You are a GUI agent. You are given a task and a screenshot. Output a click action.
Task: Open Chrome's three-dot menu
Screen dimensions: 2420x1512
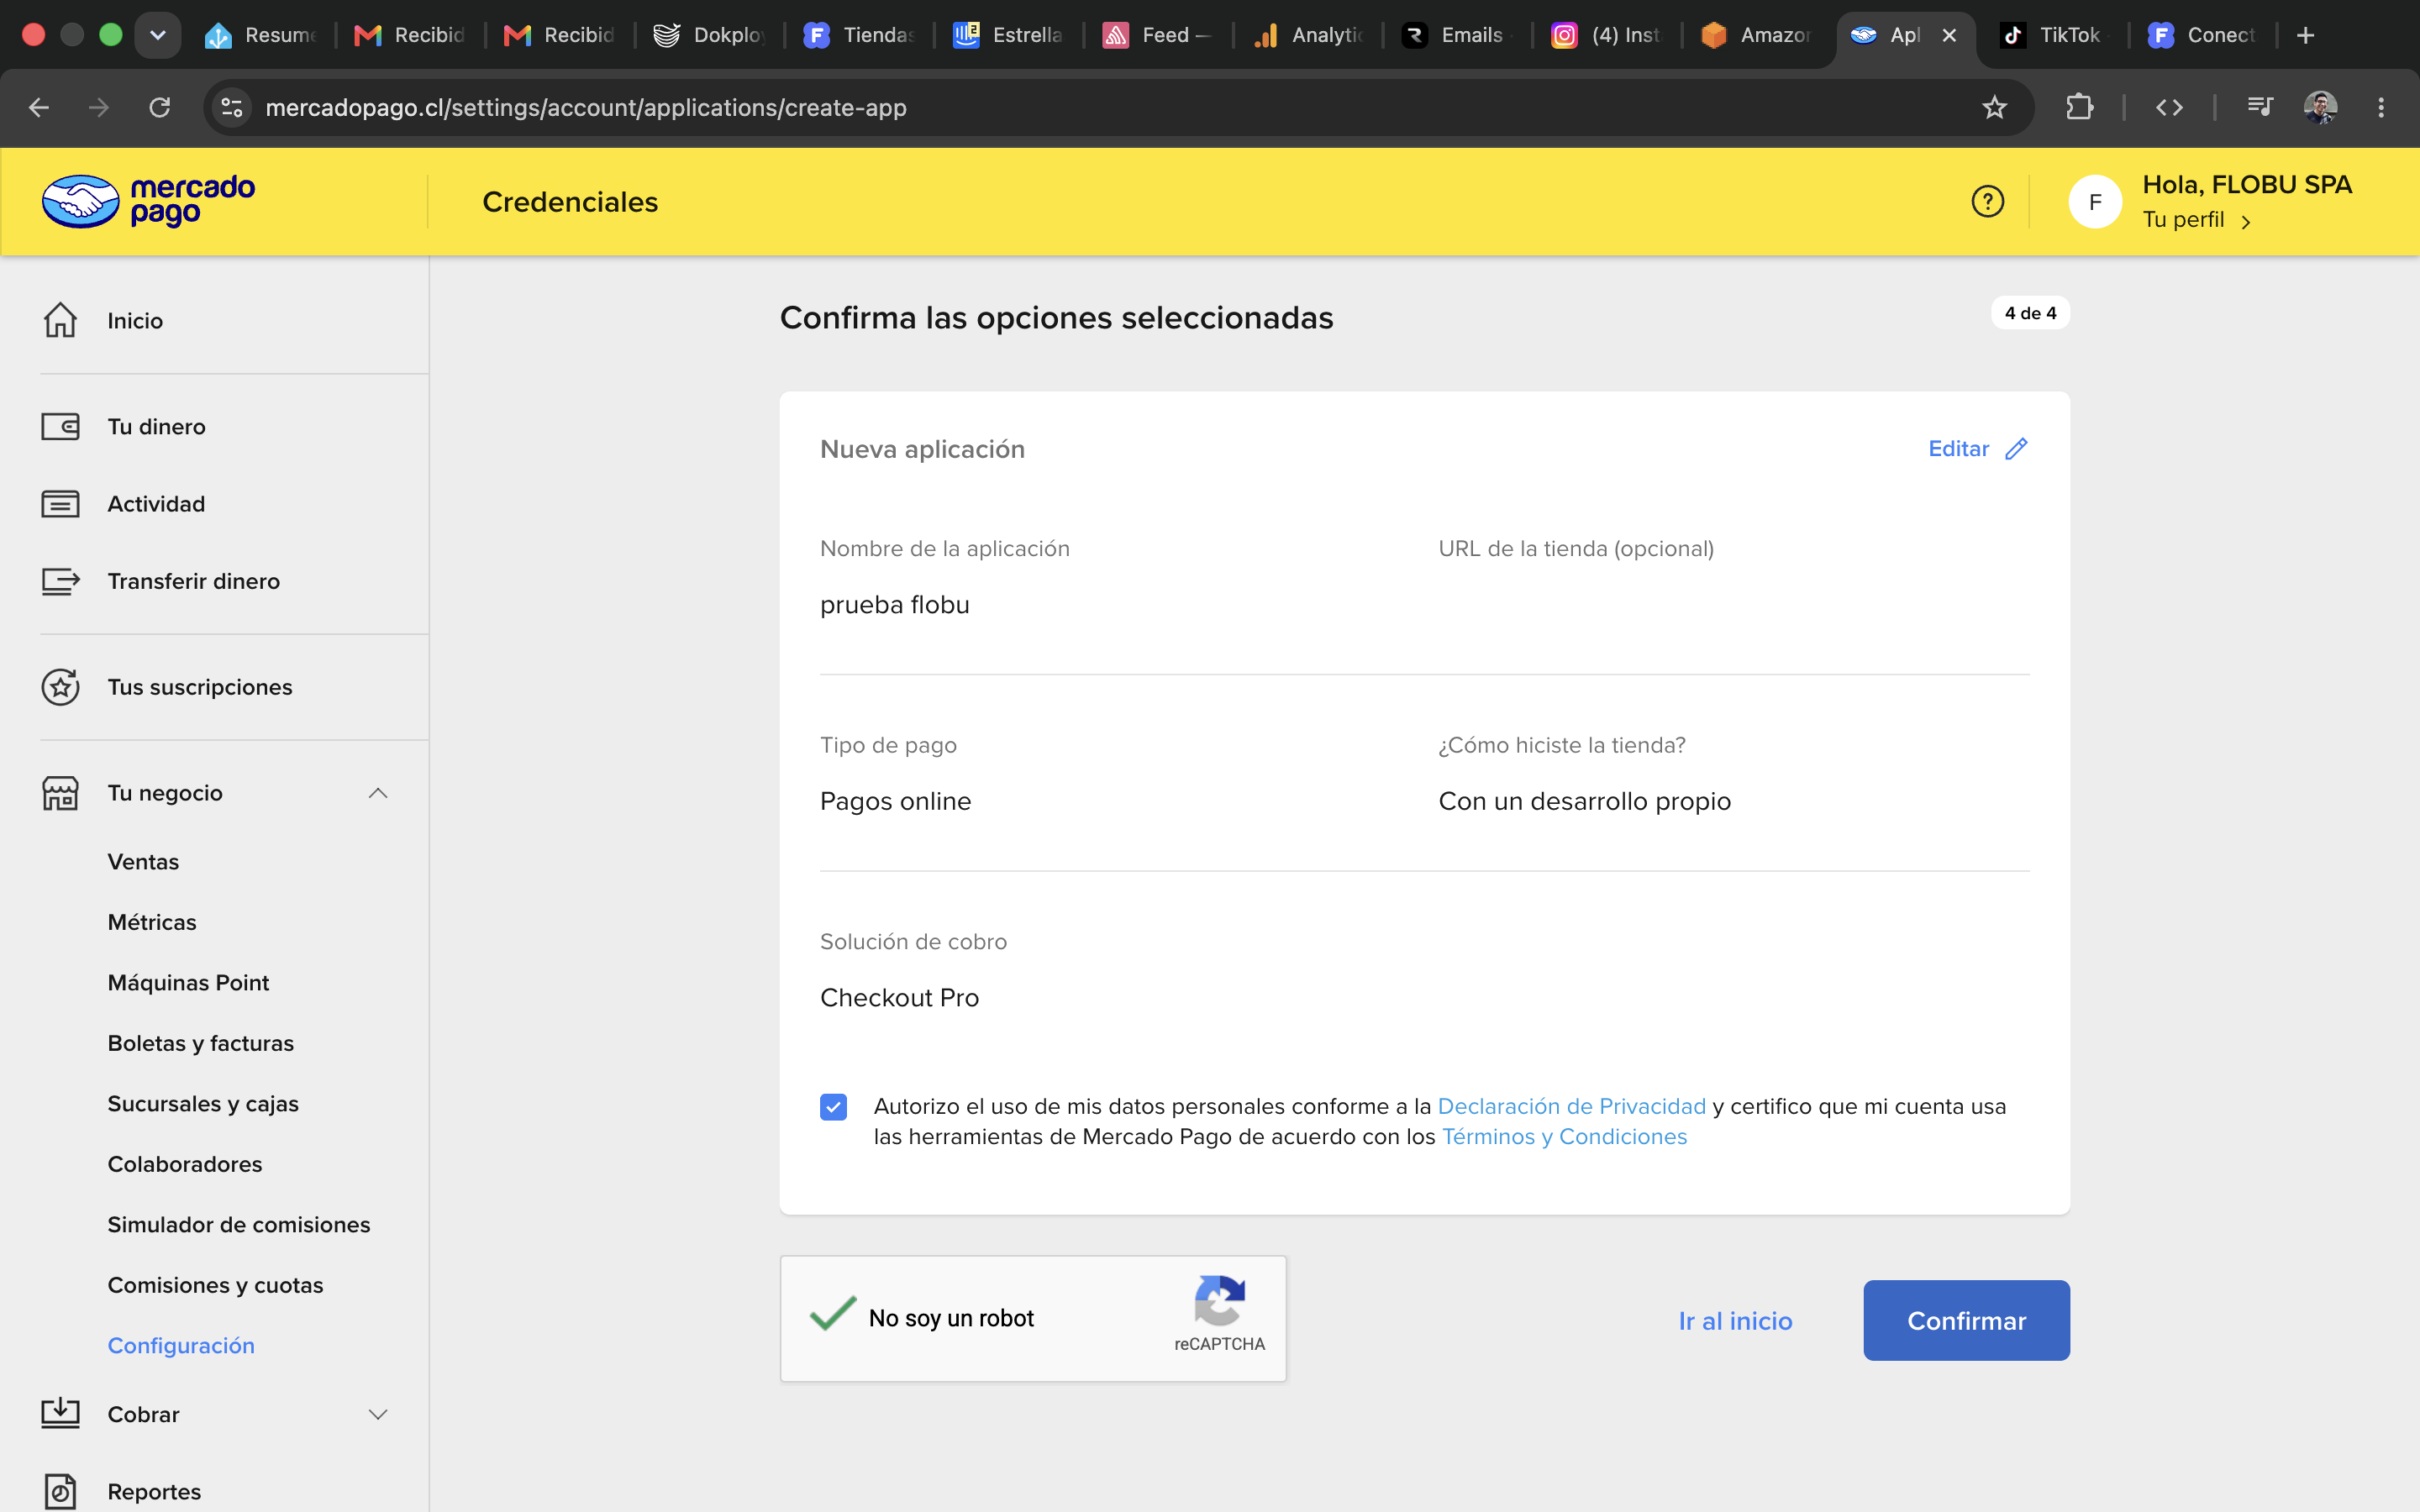(x=2381, y=107)
